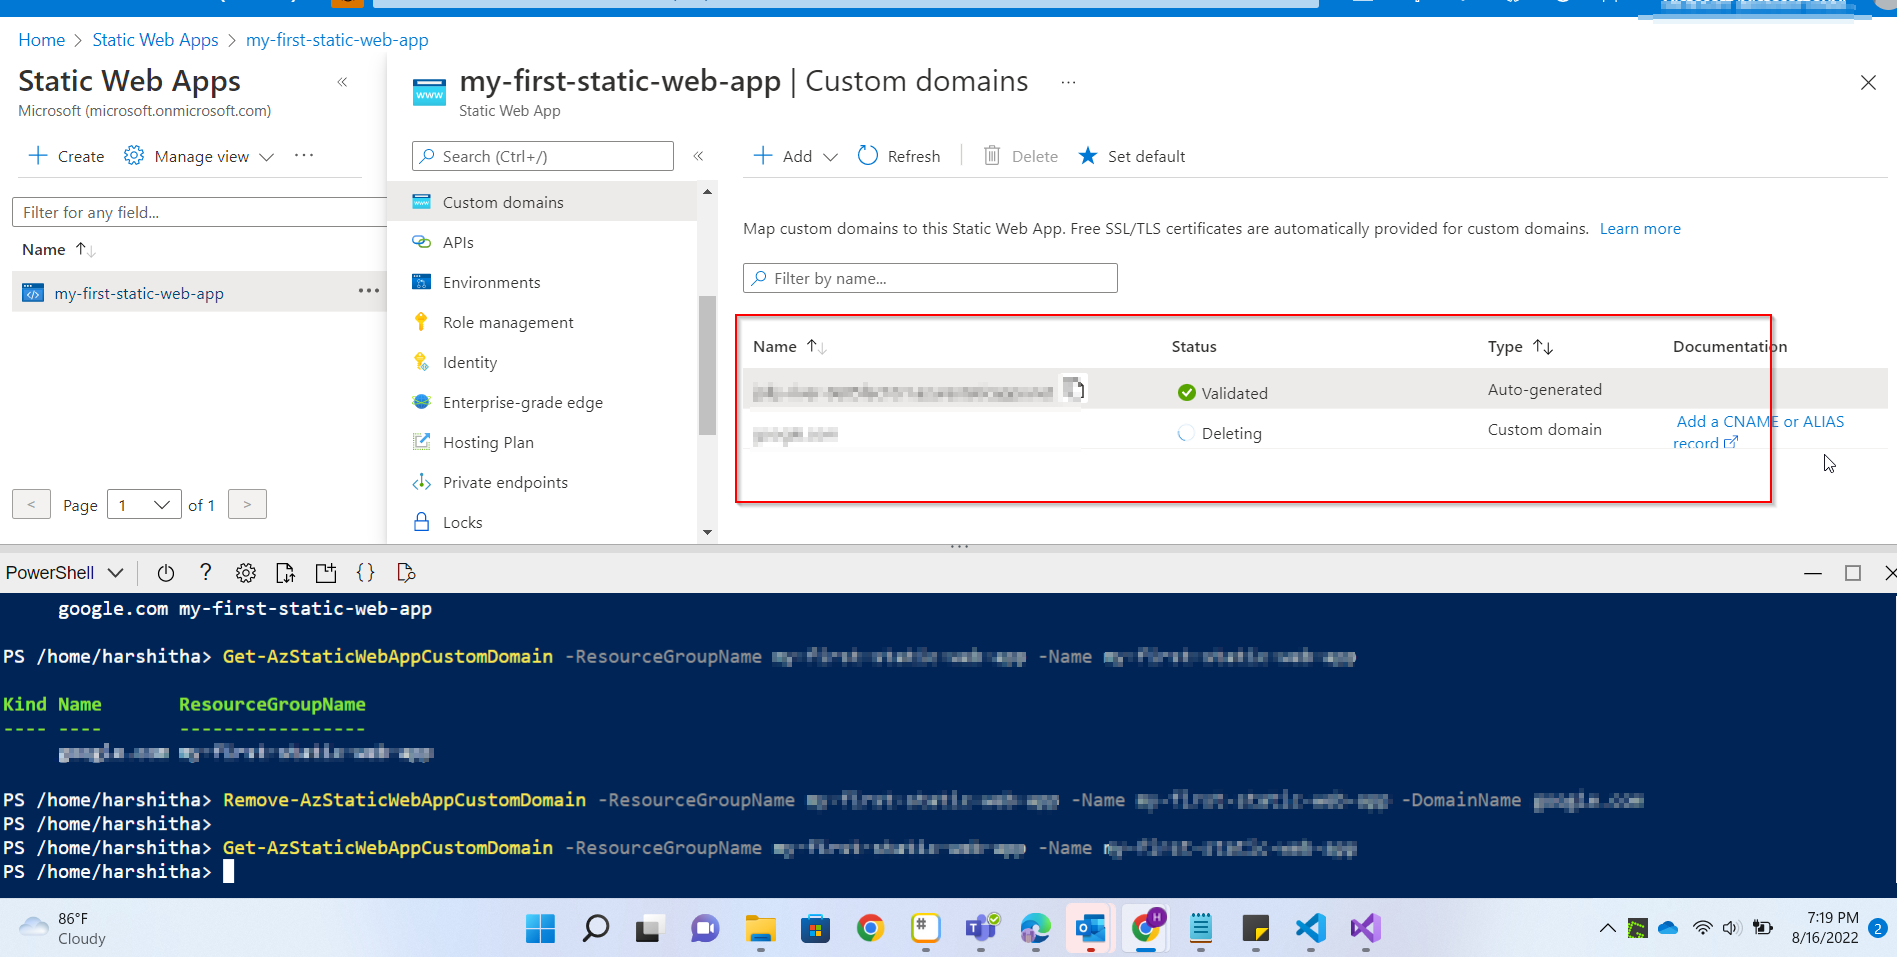This screenshot has width=1897, height=957.
Task: Switch shell type PowerShell dropdown
Action: click(64, 573)
